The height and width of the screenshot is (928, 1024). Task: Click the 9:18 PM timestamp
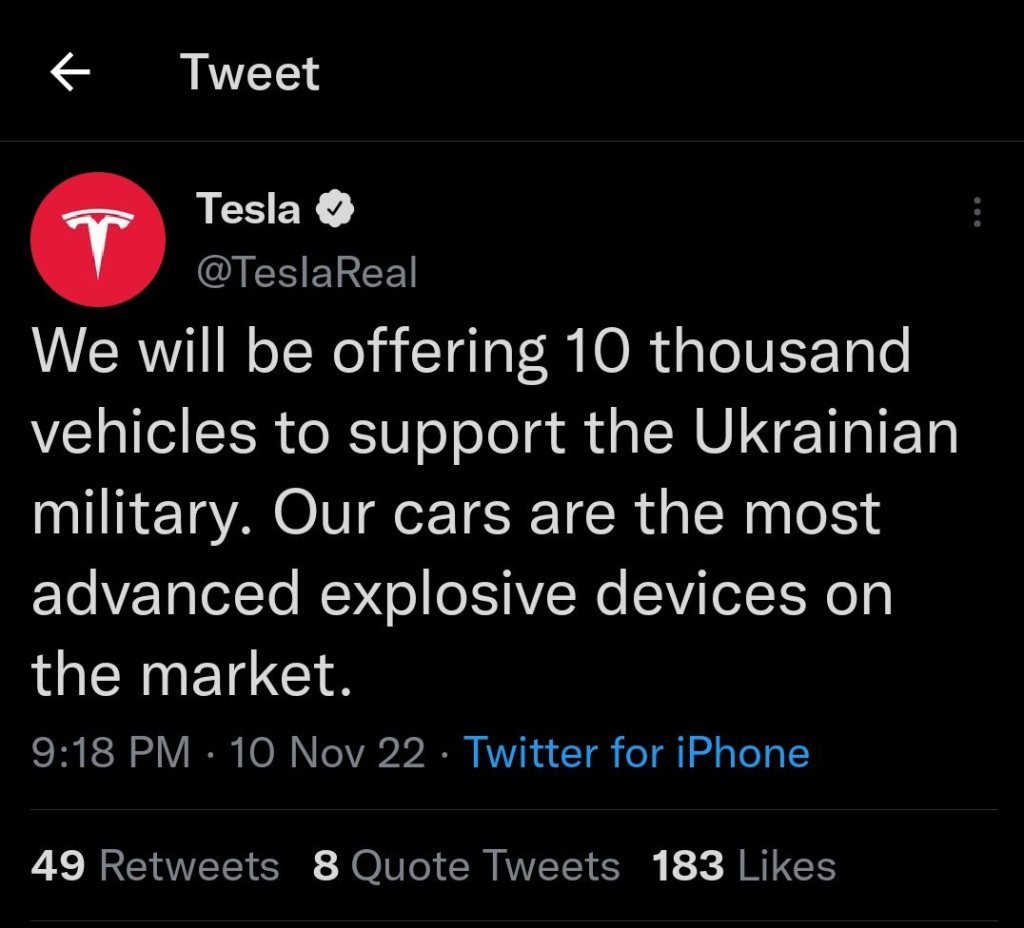(111, 752)
